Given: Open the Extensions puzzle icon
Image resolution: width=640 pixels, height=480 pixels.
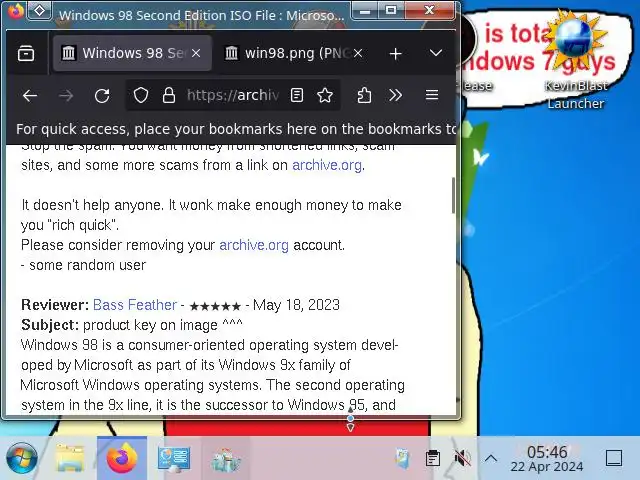Looking at the screenshot, I should coord(364,96).
